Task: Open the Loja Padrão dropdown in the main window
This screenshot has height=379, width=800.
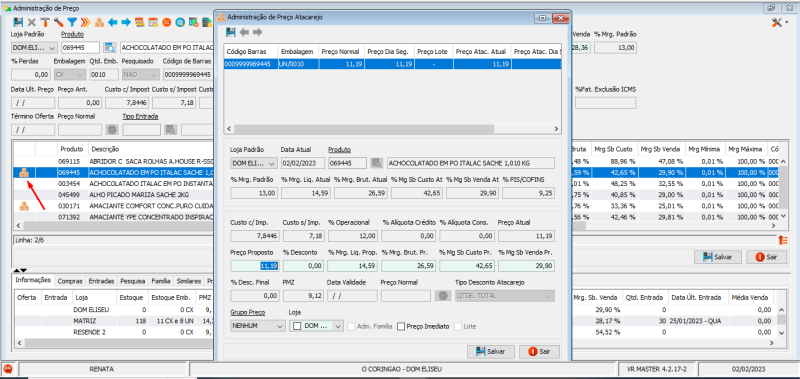Action: pos(34,47)
